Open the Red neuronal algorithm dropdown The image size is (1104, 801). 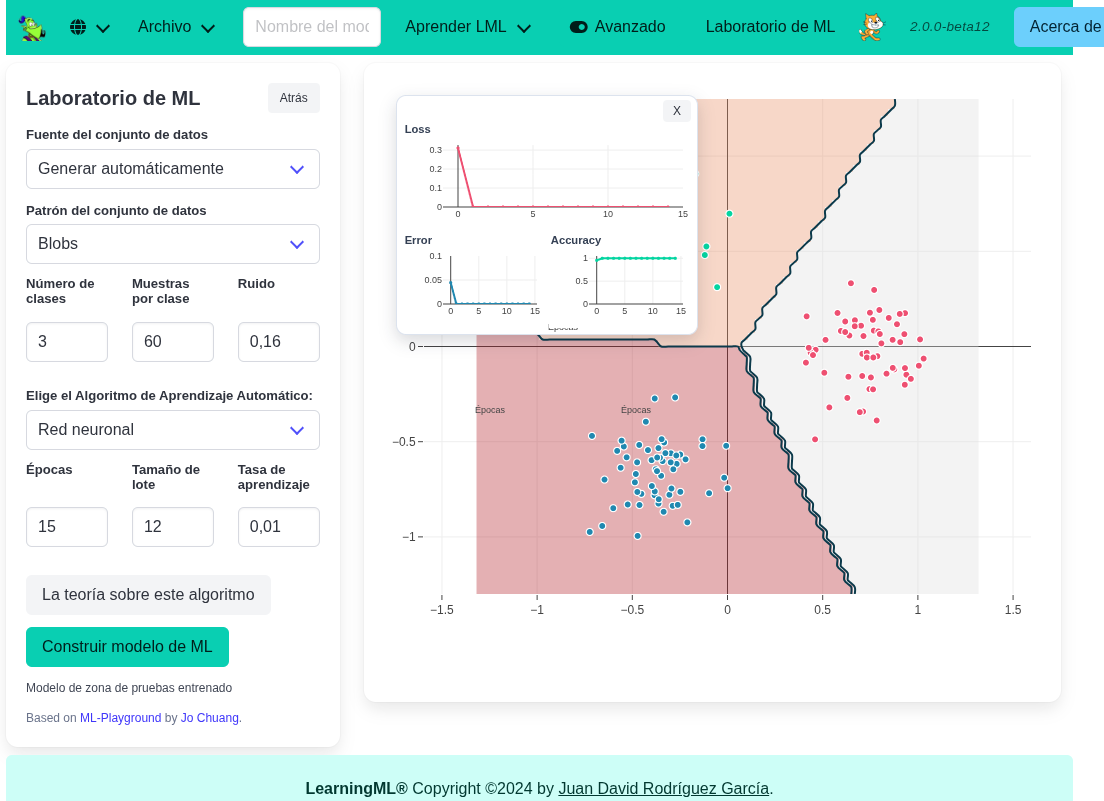point(172,430)
